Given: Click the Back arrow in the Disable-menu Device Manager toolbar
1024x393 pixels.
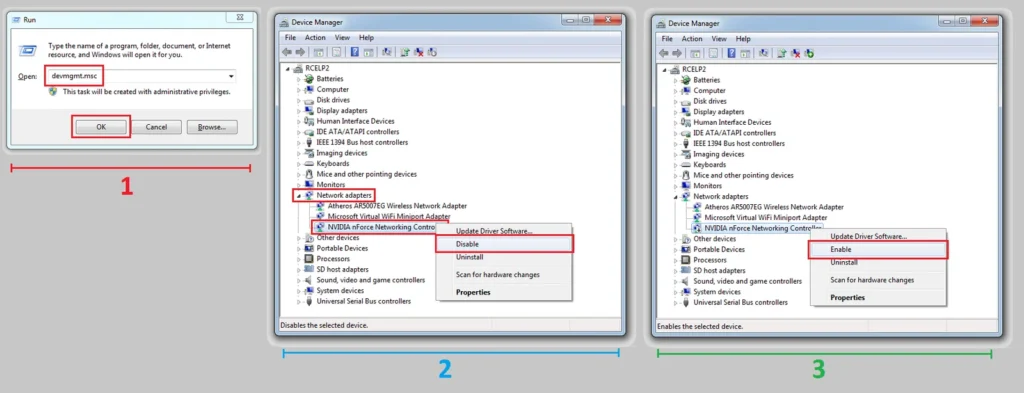Looking at the screenshot, I should [x=287, y=52].
